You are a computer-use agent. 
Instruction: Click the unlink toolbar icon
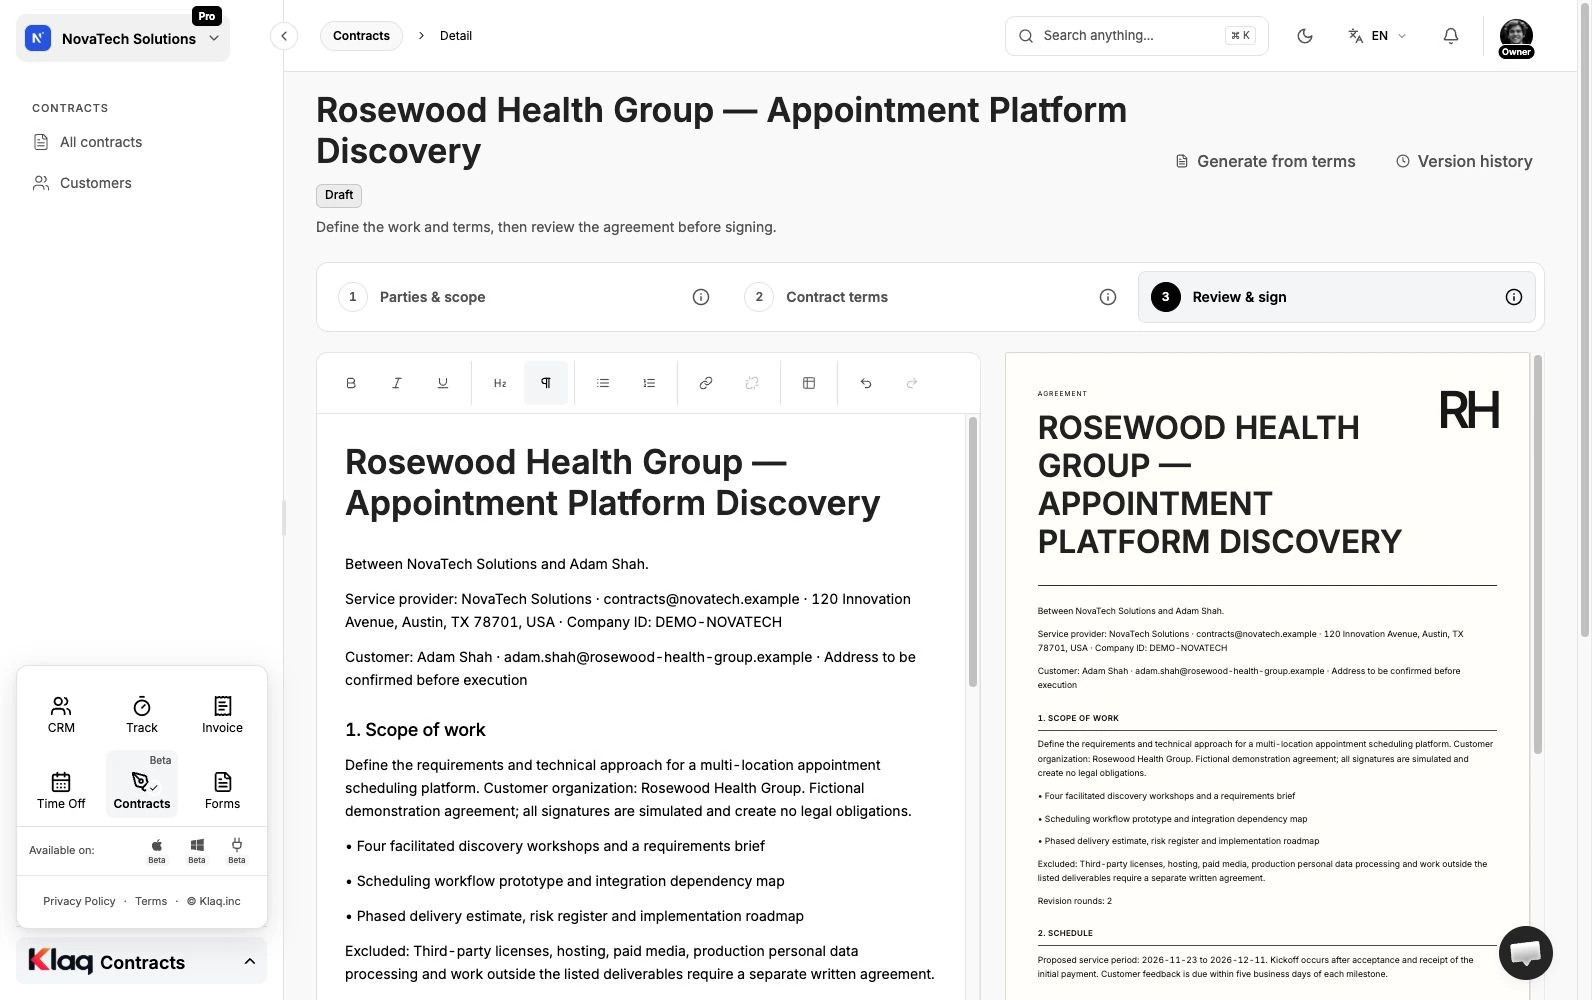point(752,383)
